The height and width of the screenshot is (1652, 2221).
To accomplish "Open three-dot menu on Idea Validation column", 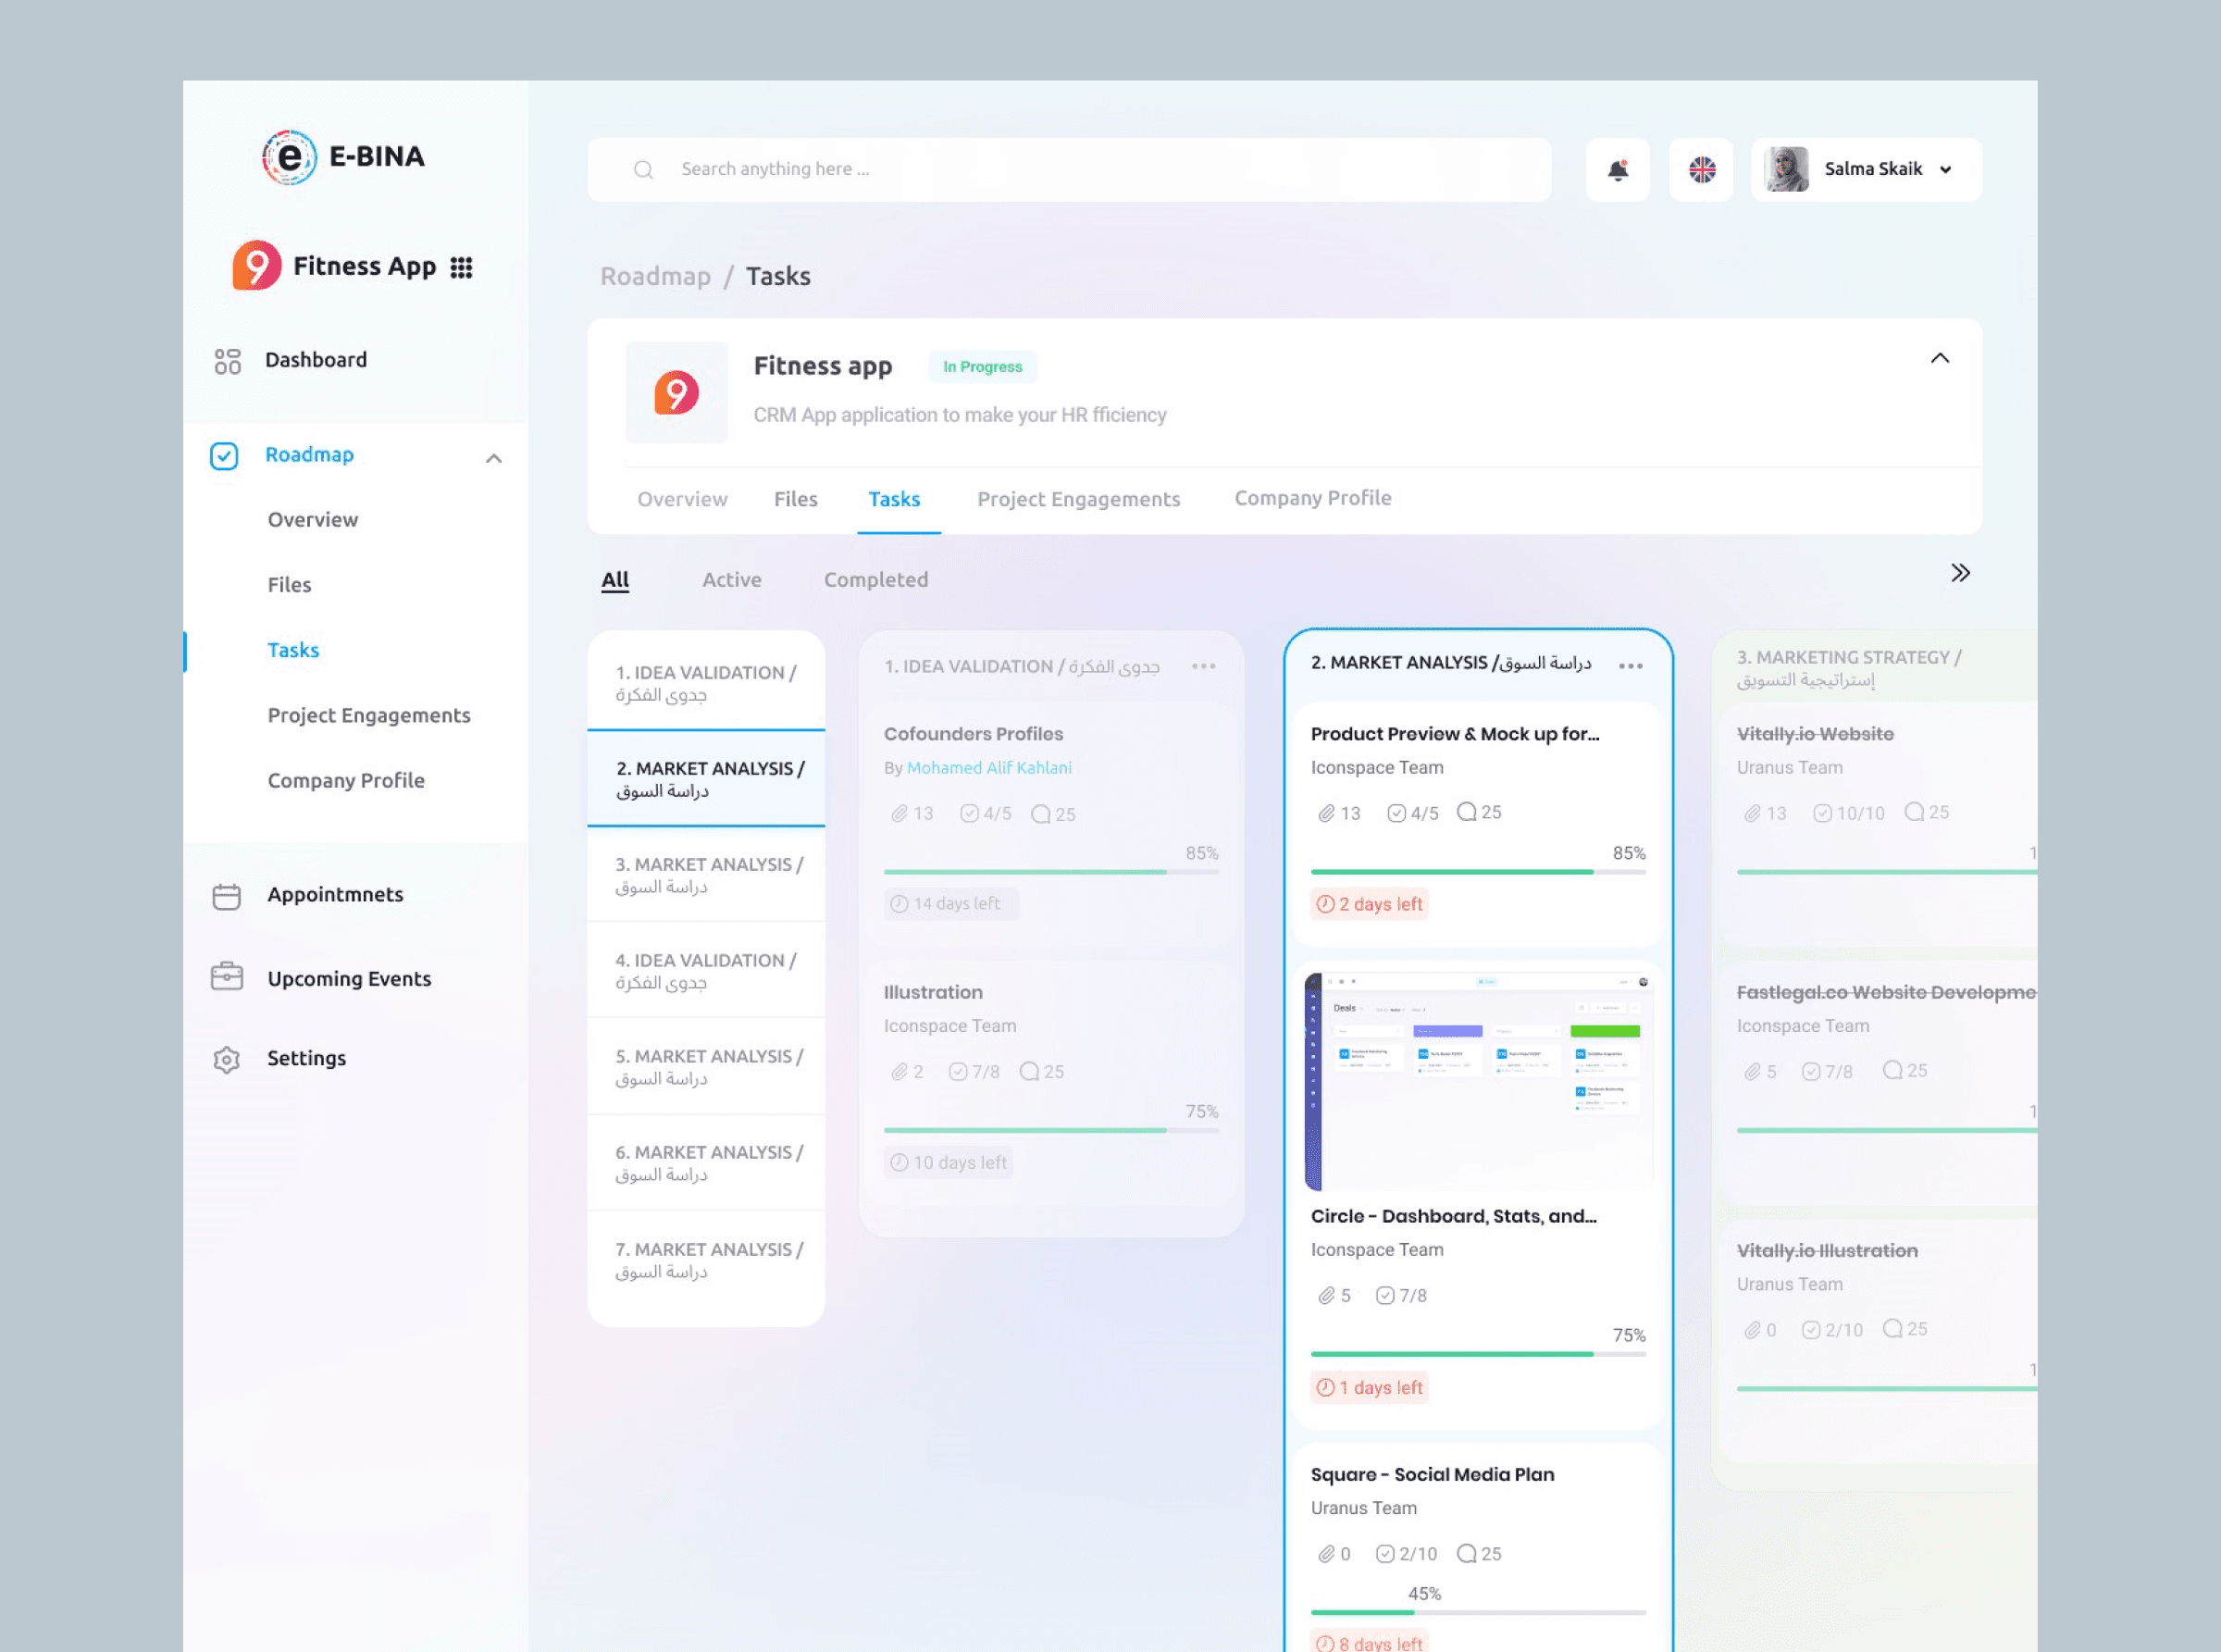I will coord(1203,666).
